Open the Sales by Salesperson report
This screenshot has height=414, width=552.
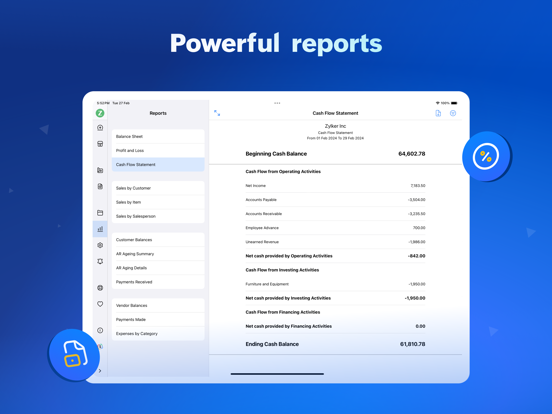pyautogui.click(x=158, y=216)
